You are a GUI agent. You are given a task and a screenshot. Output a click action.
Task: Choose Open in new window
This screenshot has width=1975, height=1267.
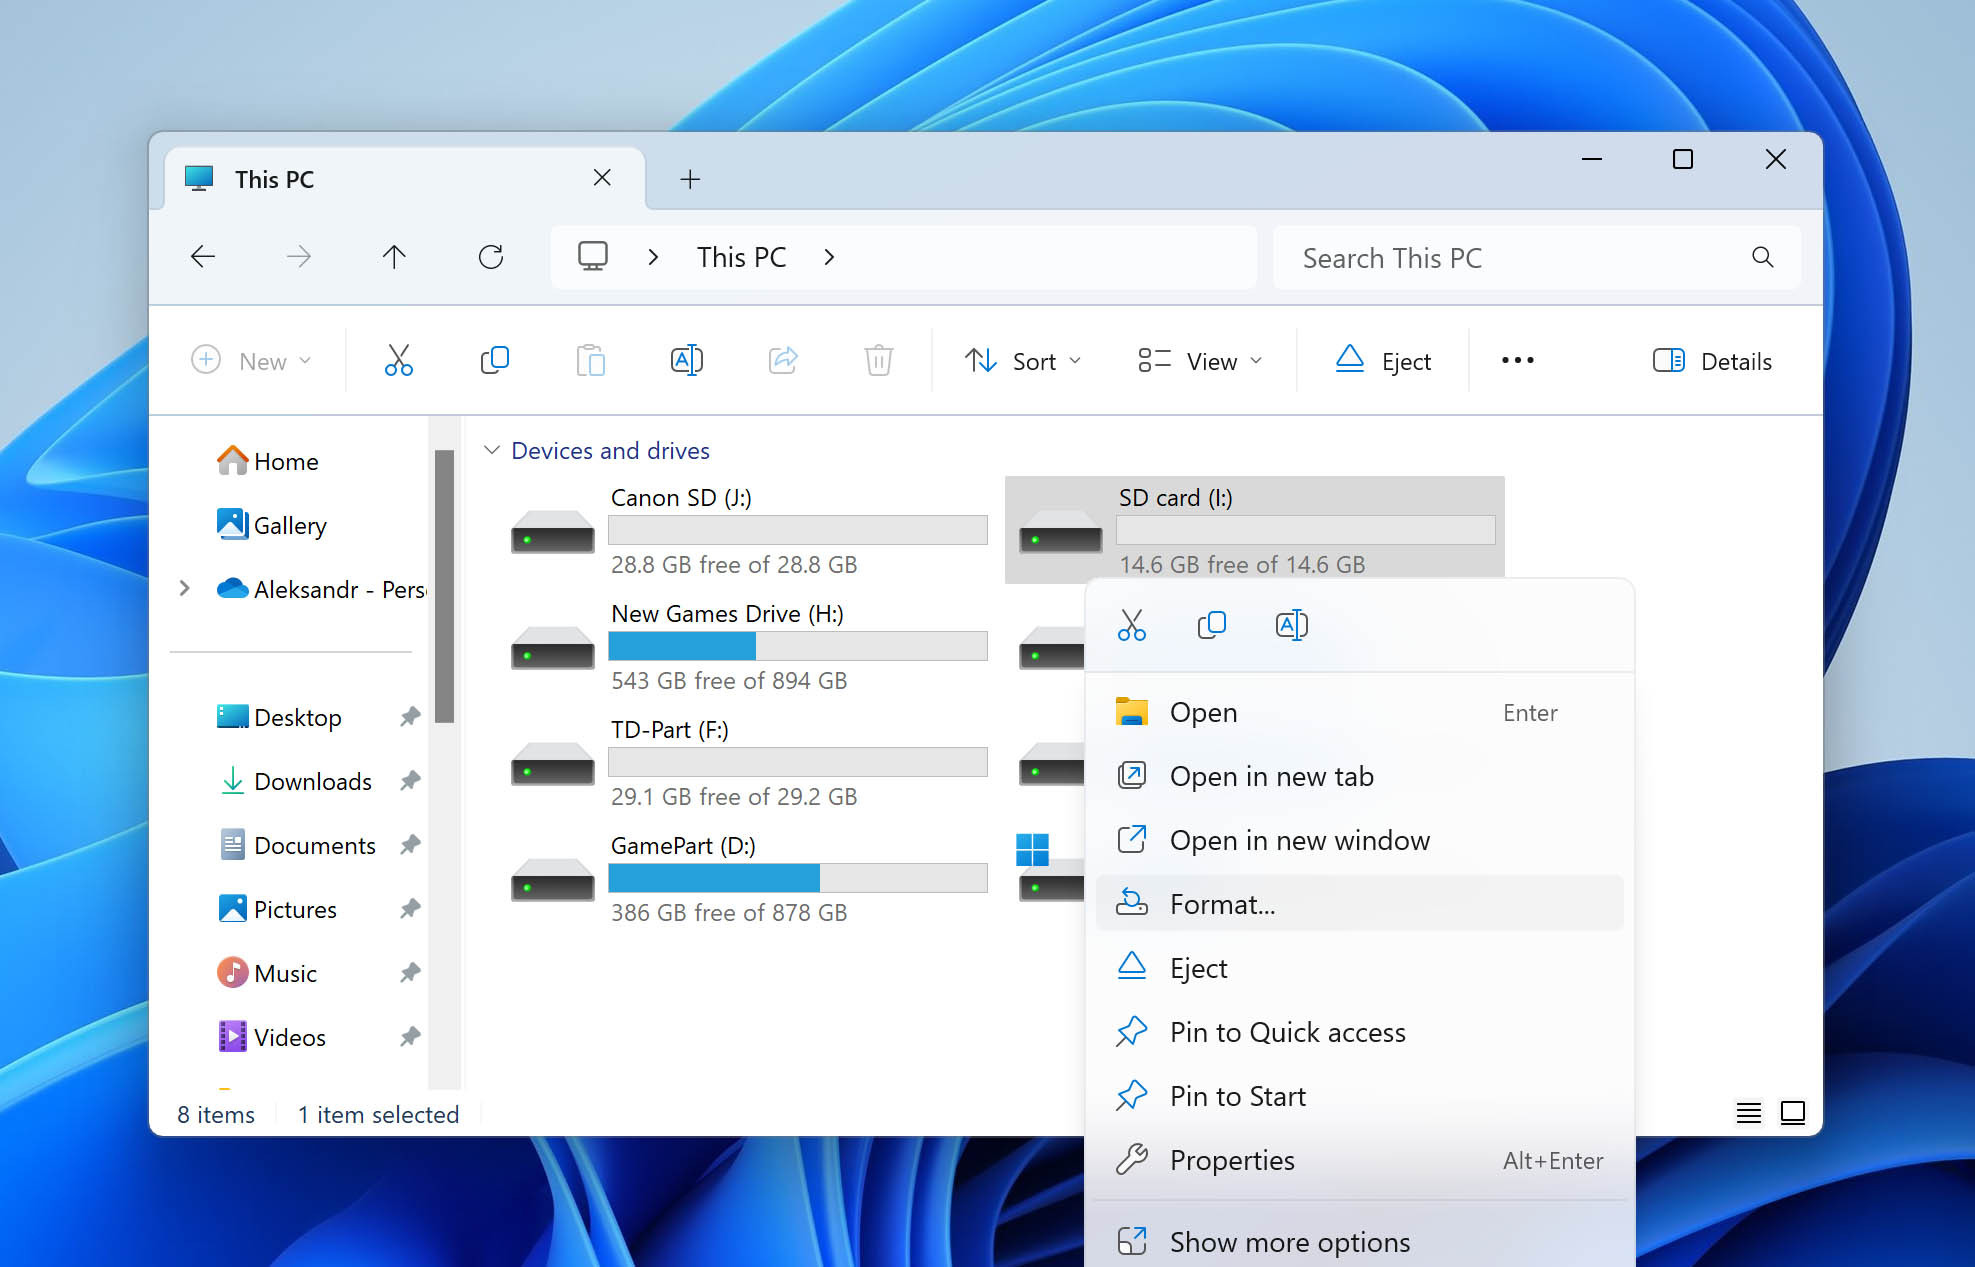pyautogui.click(x=1359, y=841)
